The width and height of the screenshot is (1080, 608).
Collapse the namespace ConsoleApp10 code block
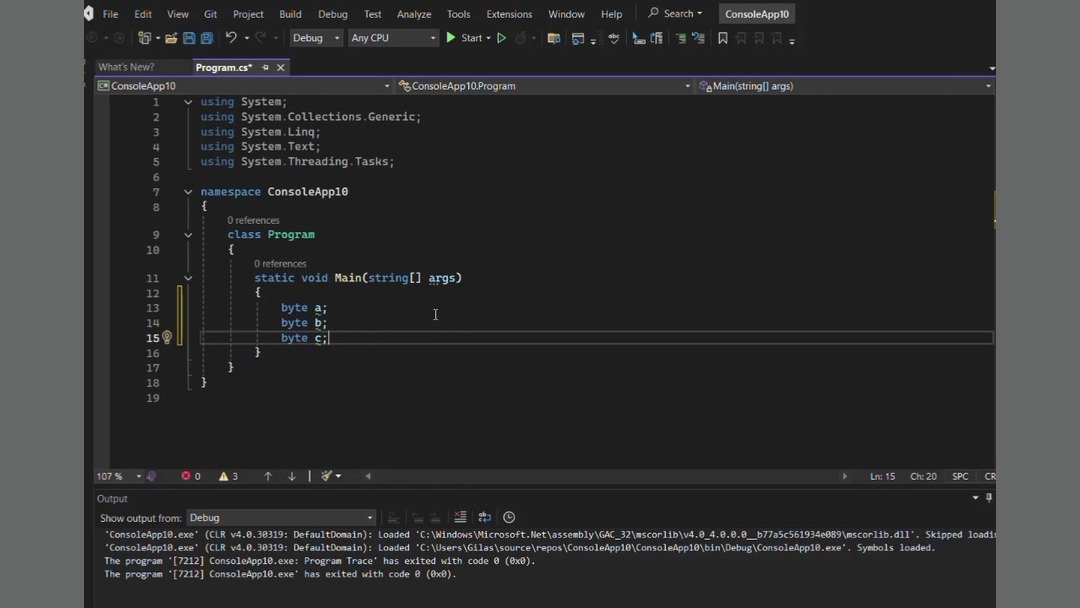(x=188, y=192)
